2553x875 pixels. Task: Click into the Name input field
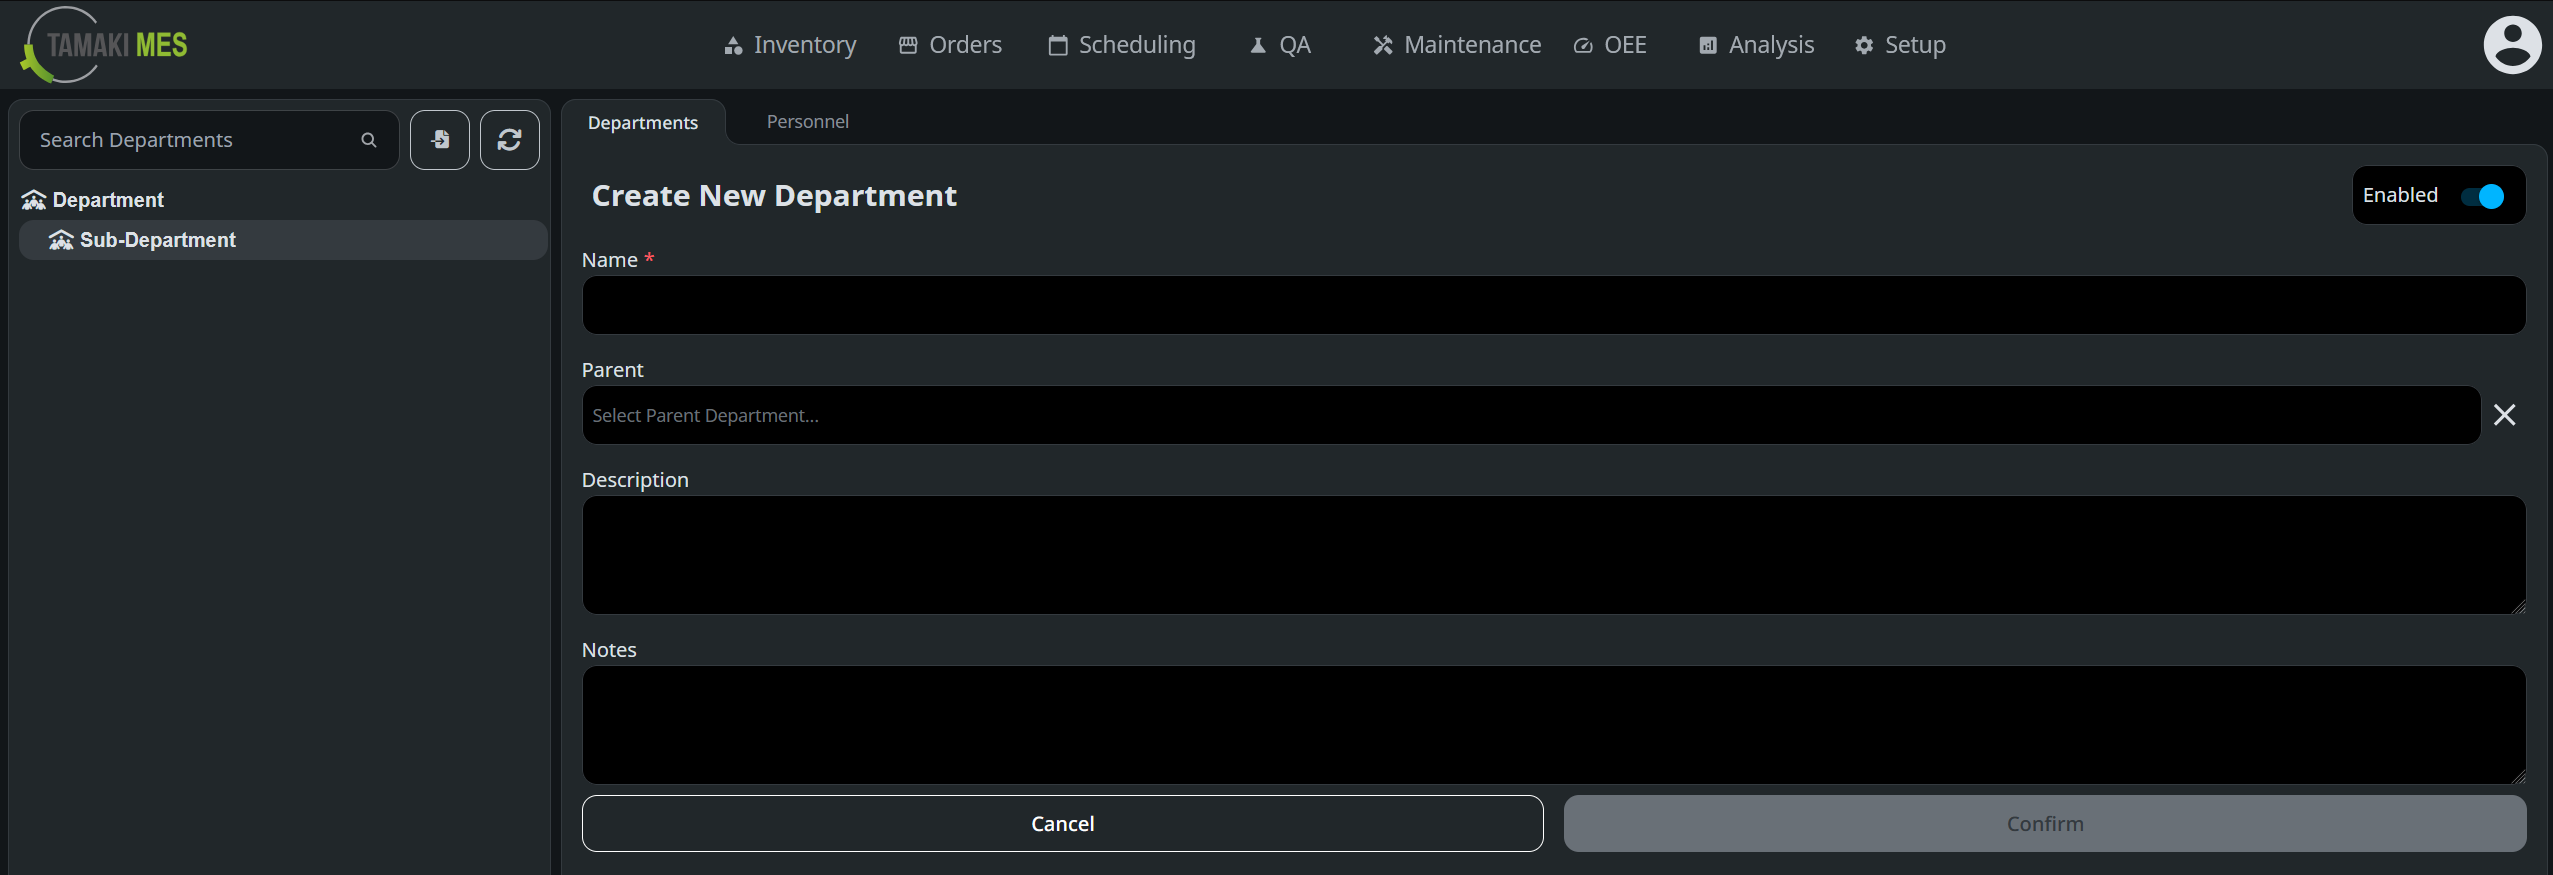tap(1553, 305)
